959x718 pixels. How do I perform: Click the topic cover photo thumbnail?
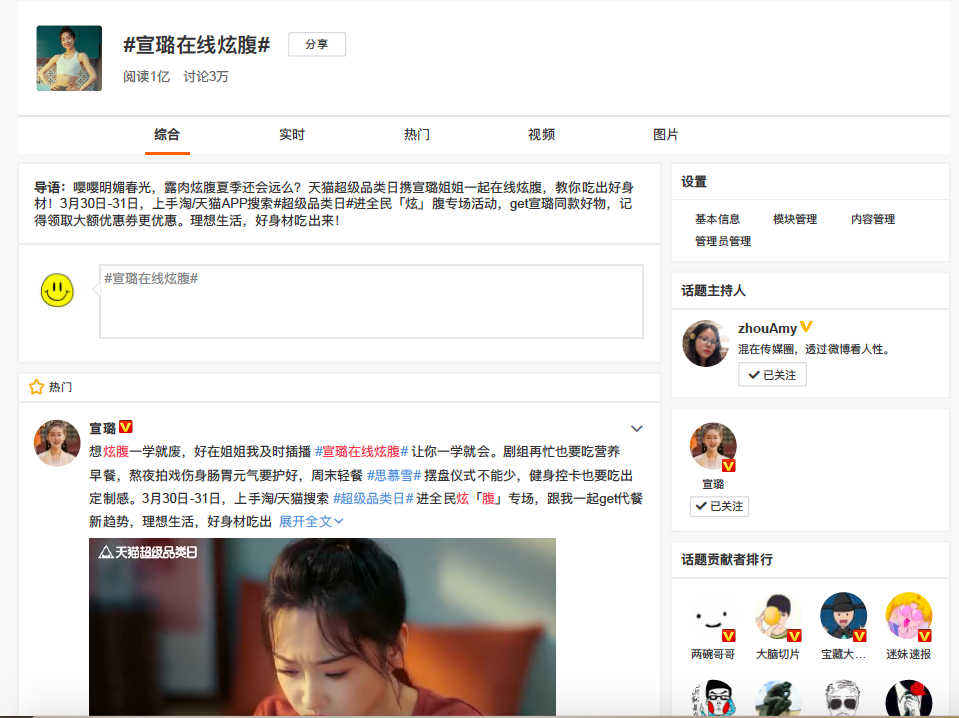(x=69, y=58)
